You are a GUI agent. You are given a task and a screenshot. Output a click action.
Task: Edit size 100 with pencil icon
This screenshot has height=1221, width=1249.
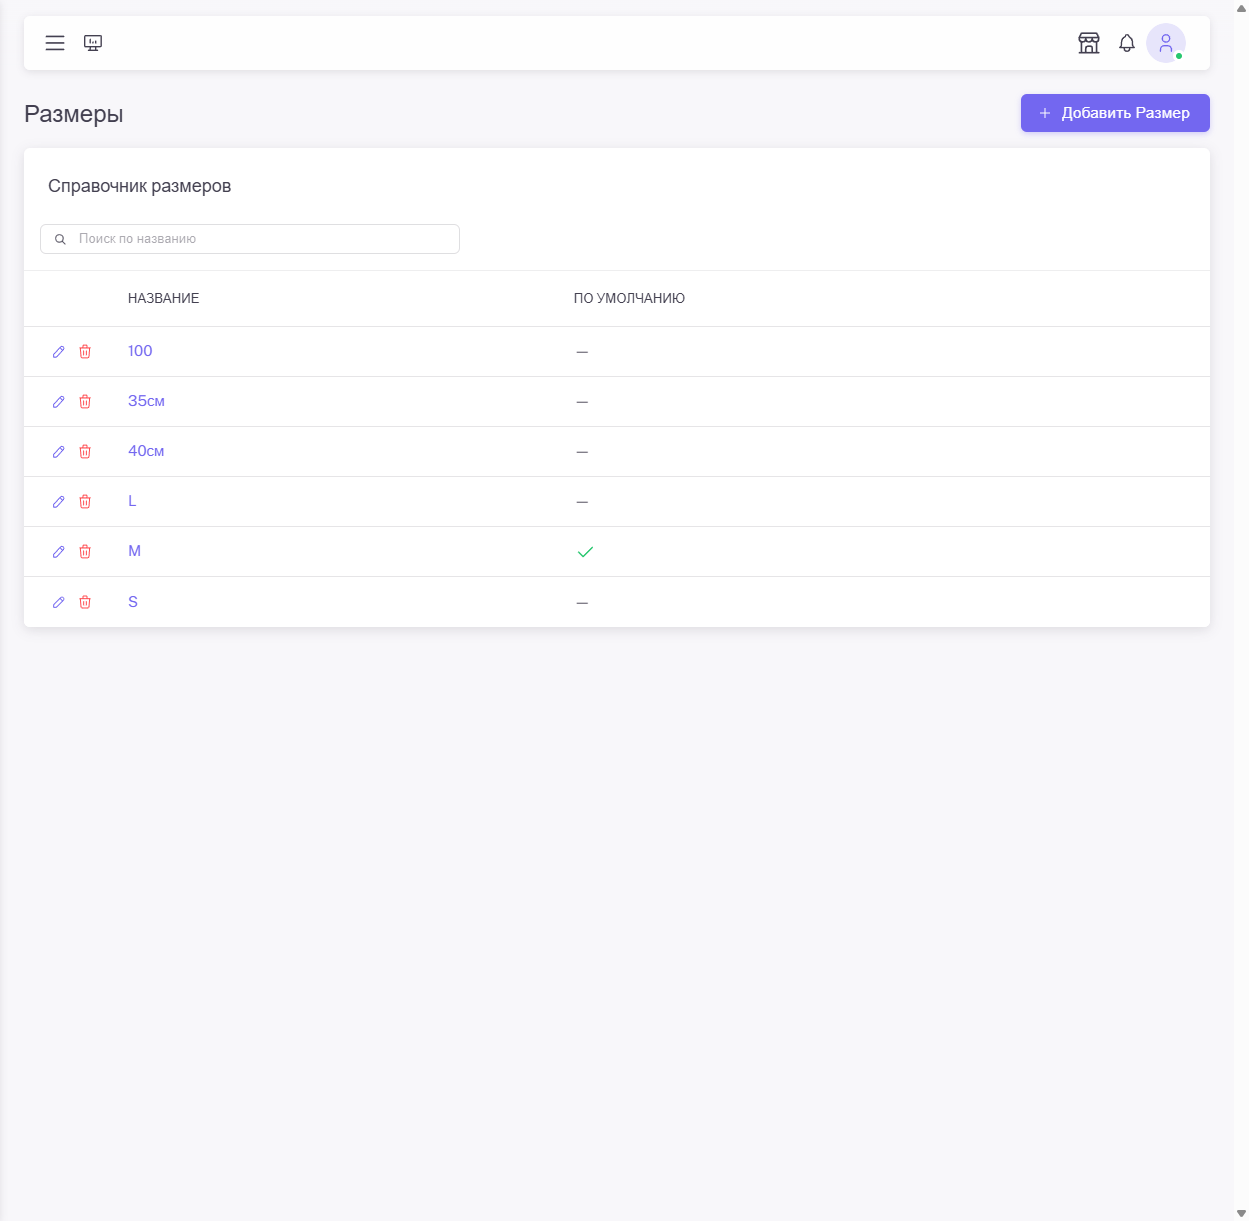coord(59,352)
